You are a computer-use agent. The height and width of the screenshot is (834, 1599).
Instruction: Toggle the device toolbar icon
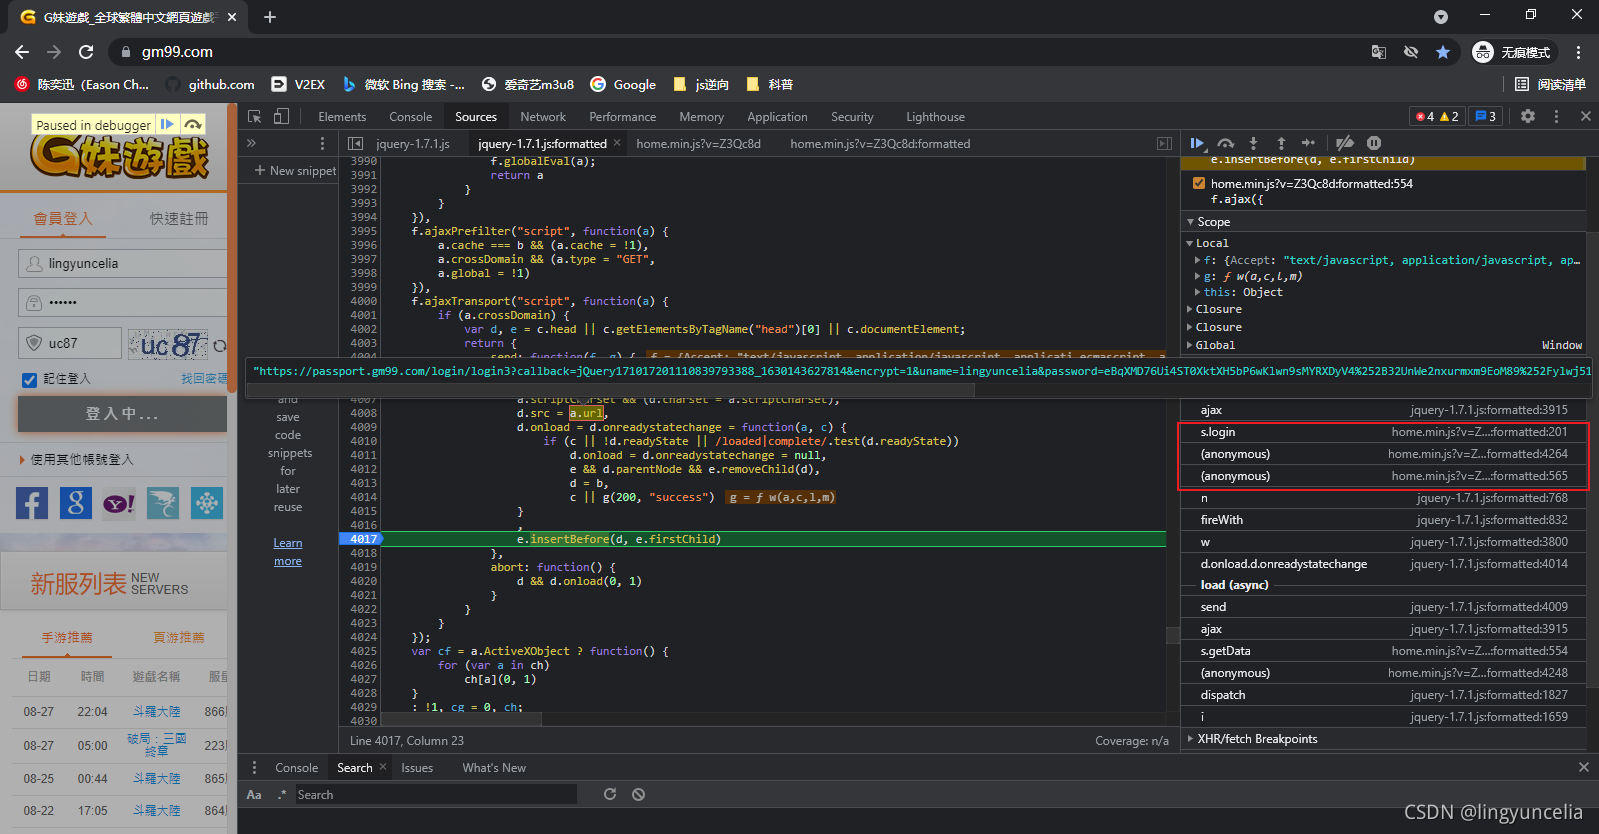coord(282,116)
